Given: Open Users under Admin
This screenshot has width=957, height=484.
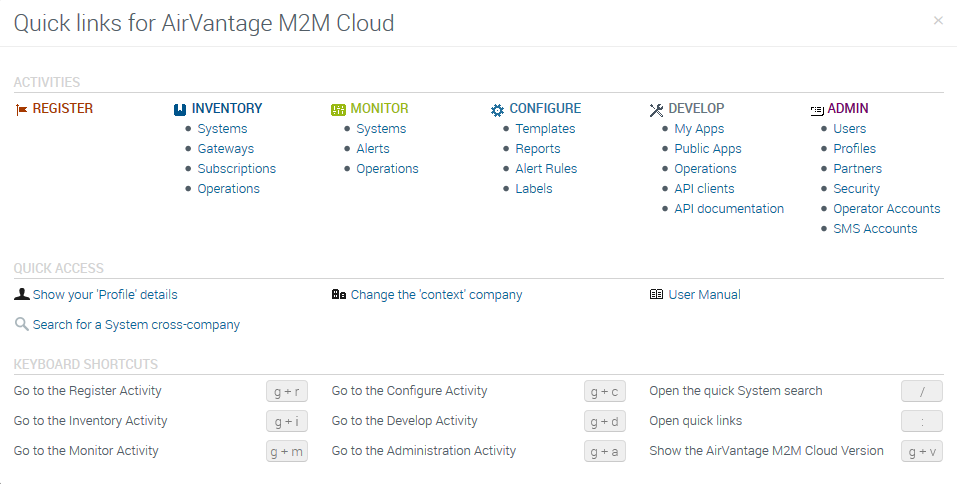Looking at the screenshot, I should pos(850,129).
